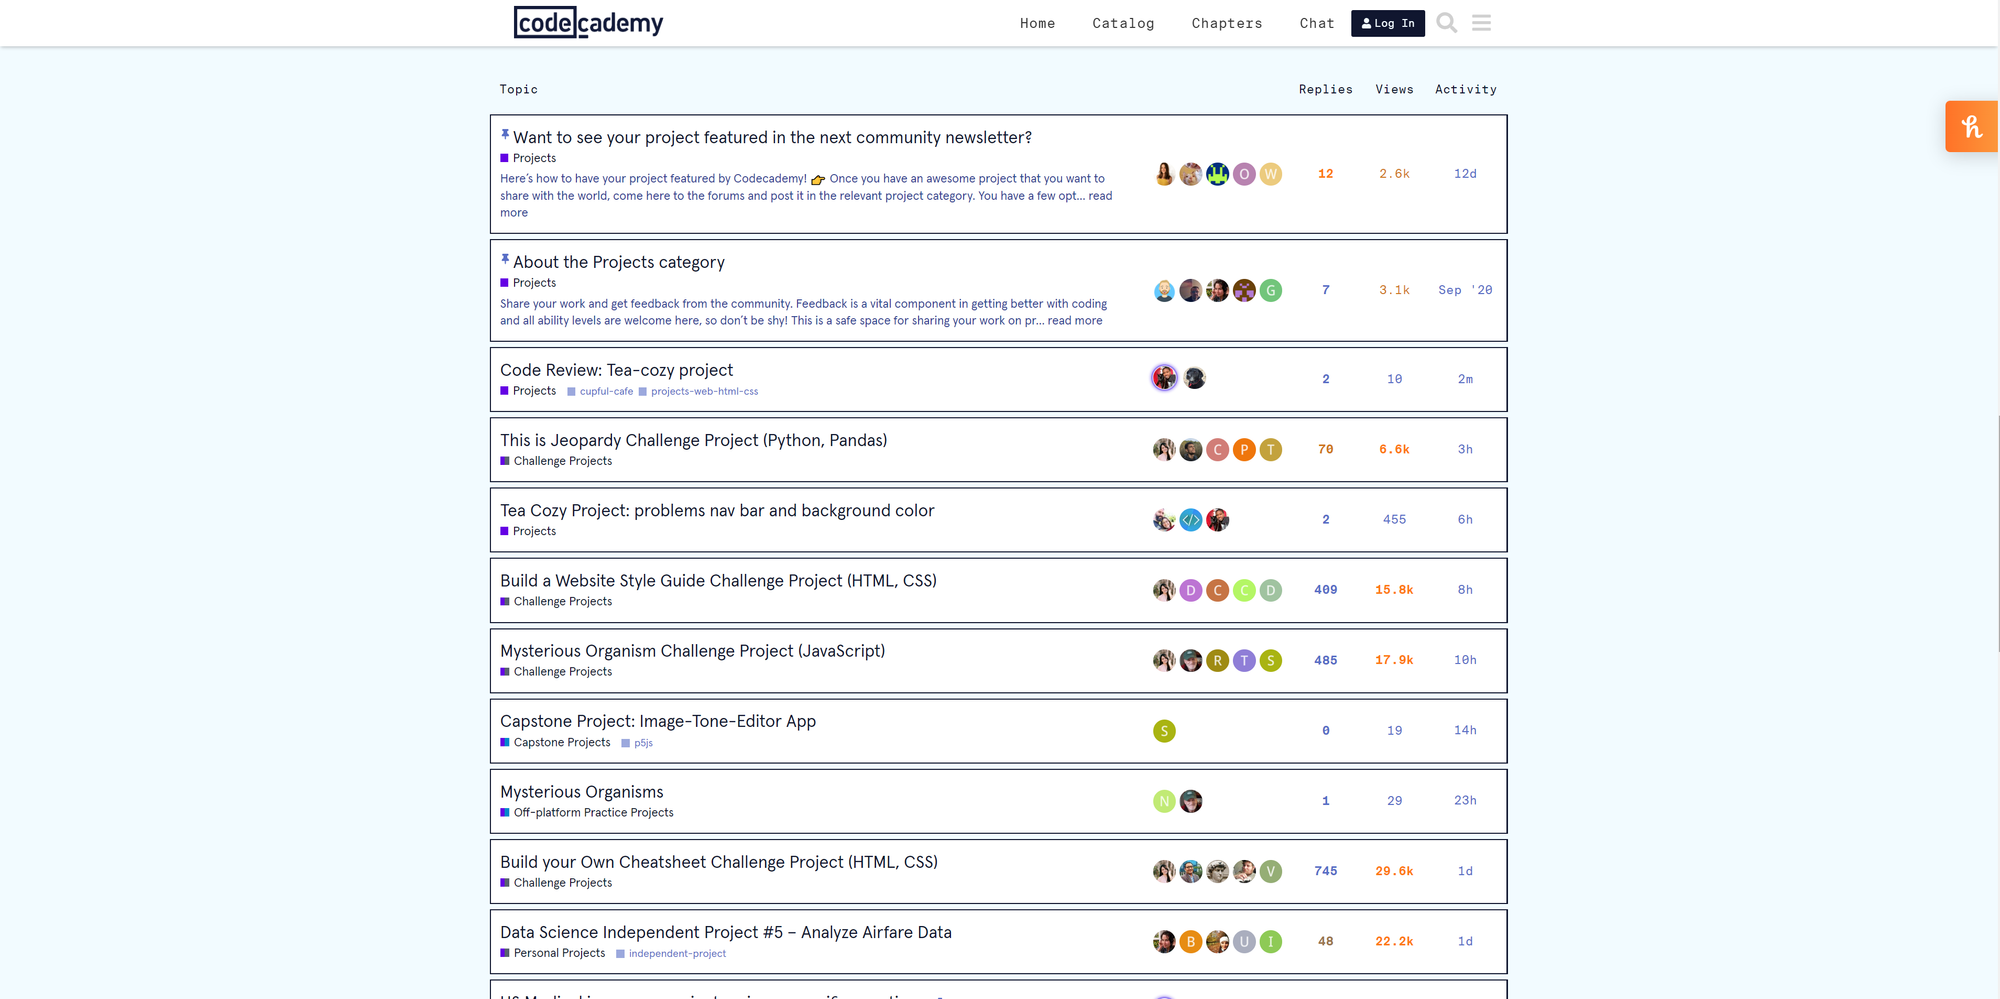2000x999 pixels.
Task: Open Jeopardy Challenge Project topic
Action: pos(693,440)
